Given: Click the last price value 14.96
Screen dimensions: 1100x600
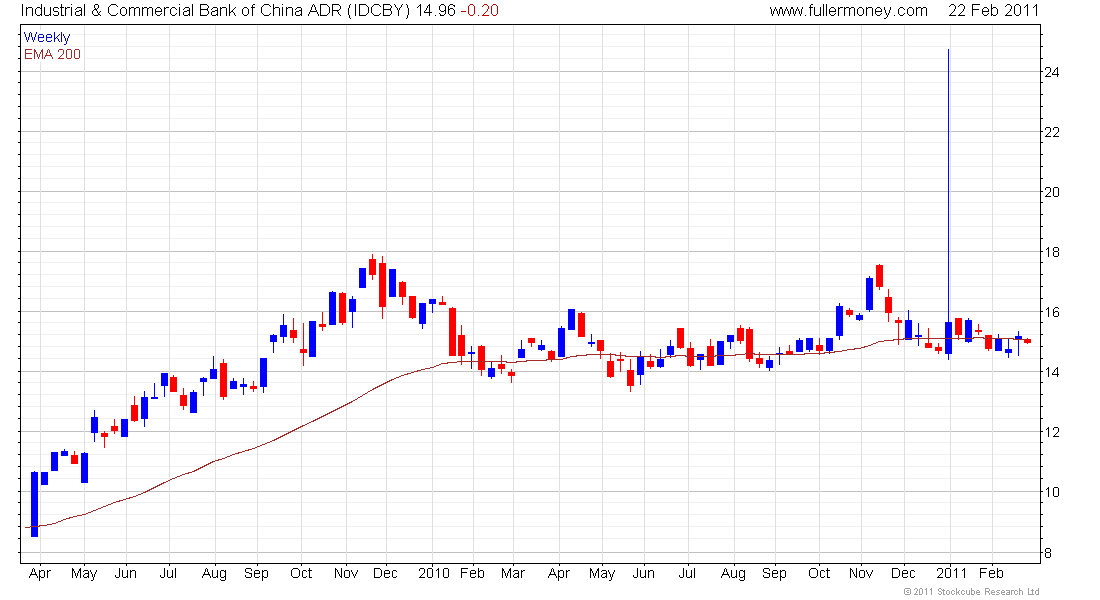Looking at the screenshot, I should 435,11.
